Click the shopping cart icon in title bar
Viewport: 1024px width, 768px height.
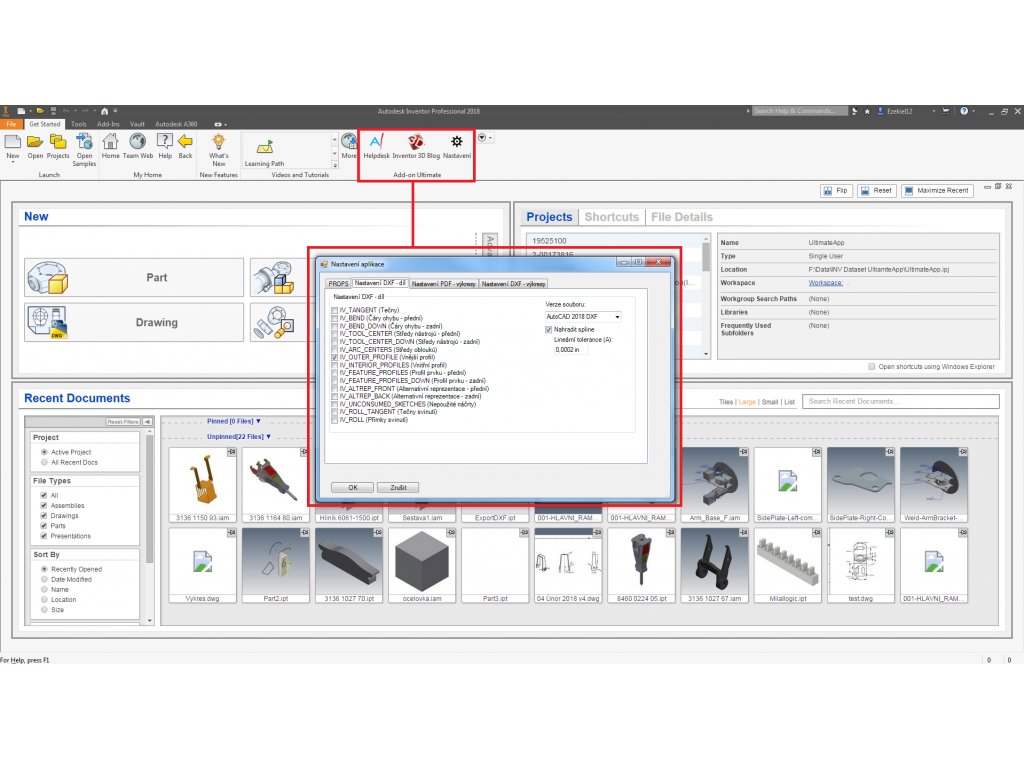tap(945, 111)
